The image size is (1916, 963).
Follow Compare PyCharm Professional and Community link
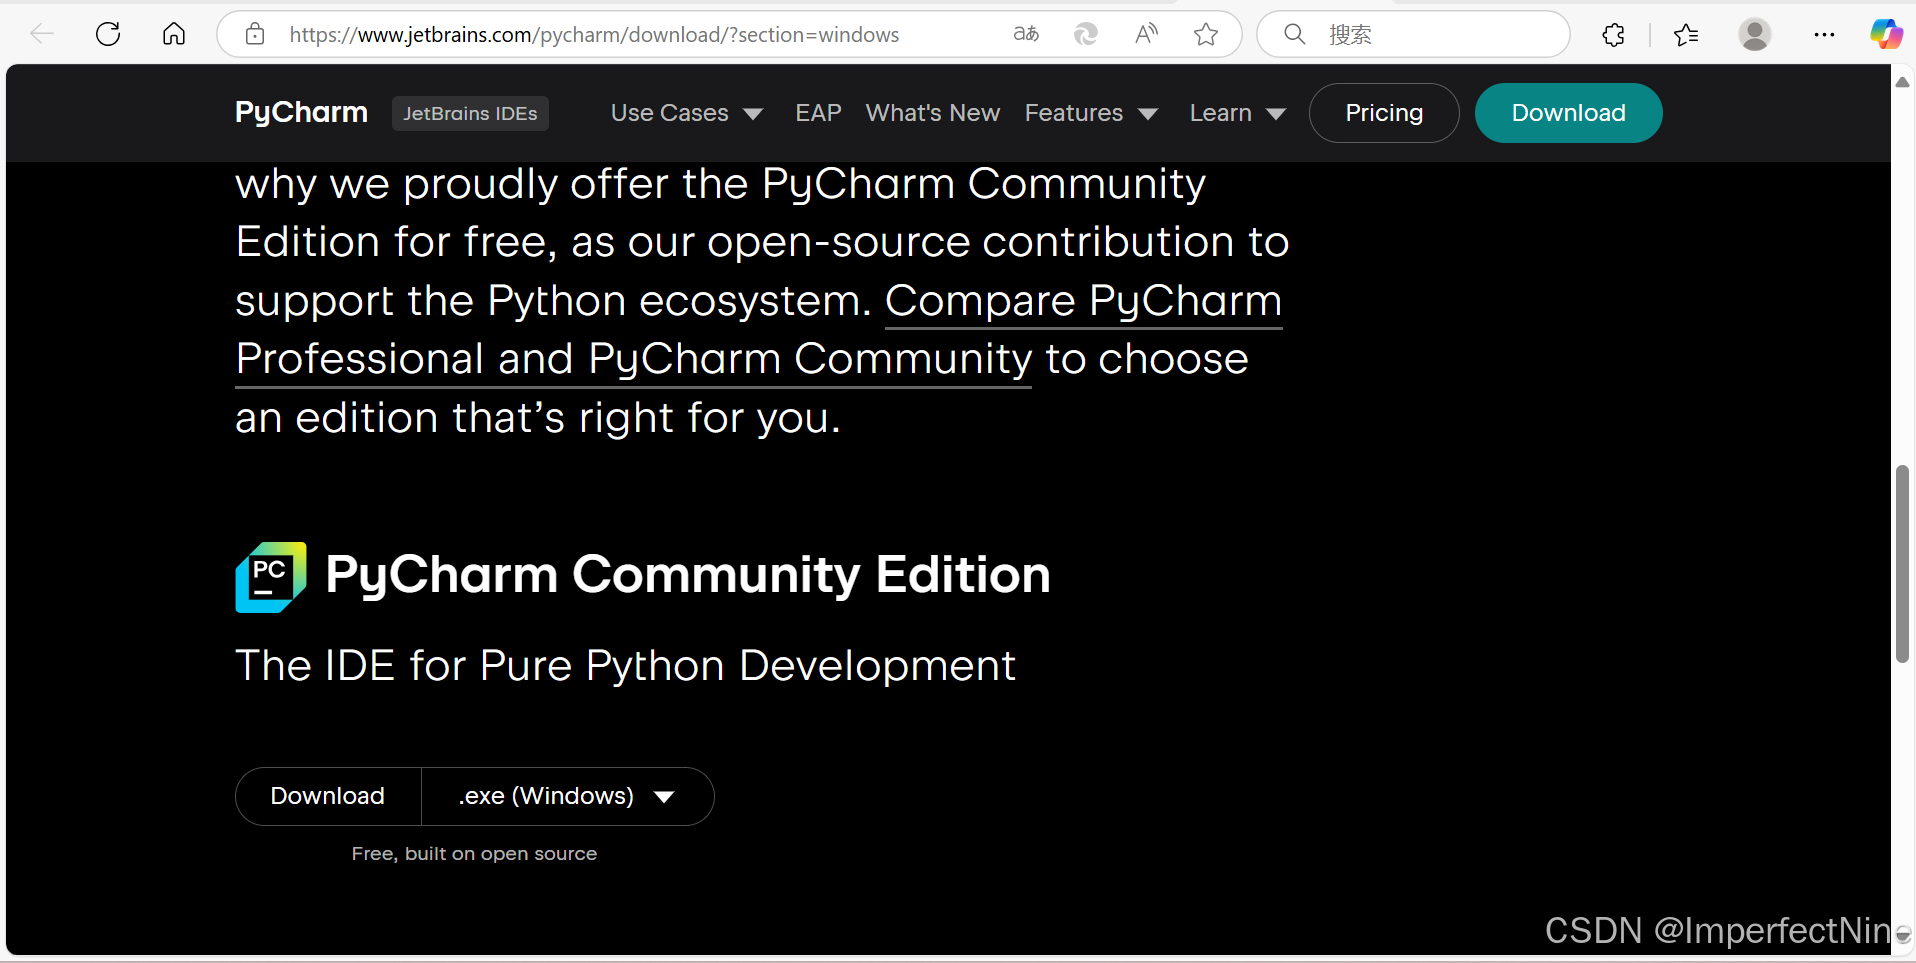click(x=633, y=358)
